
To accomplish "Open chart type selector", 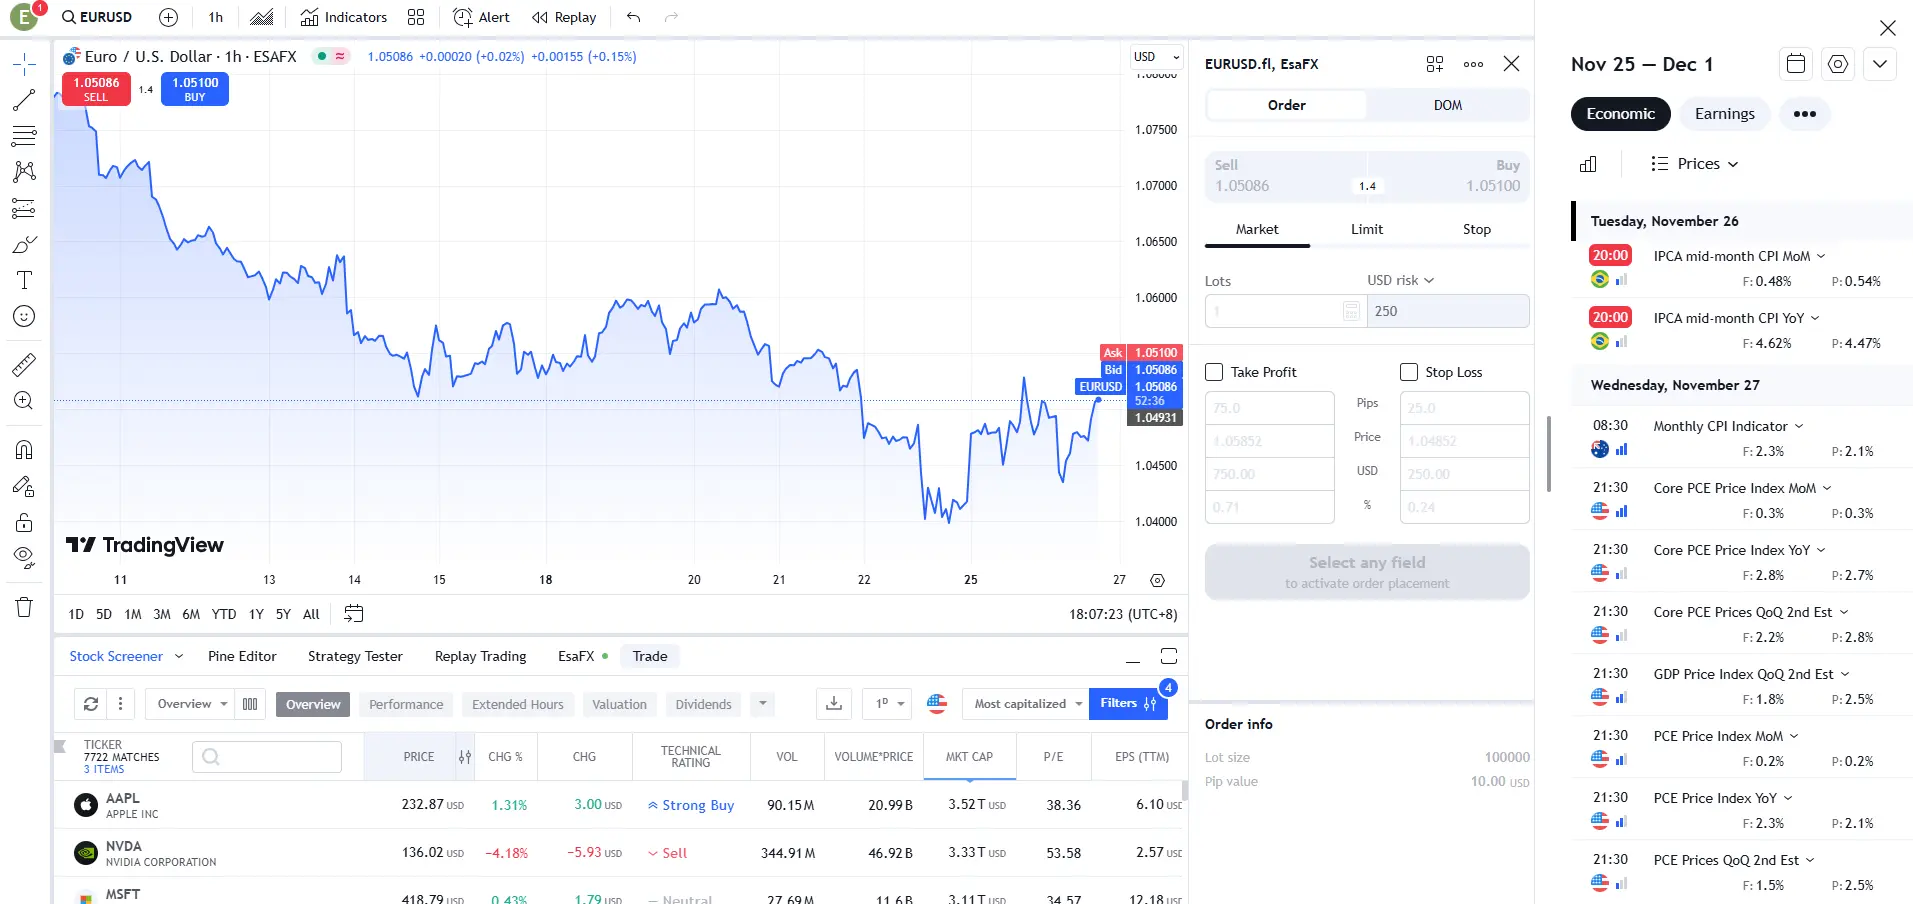I will coord(262,17).
